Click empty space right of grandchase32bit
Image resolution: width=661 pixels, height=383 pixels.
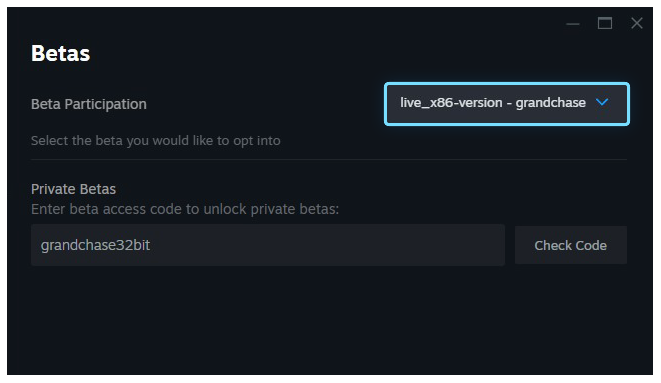327,245
